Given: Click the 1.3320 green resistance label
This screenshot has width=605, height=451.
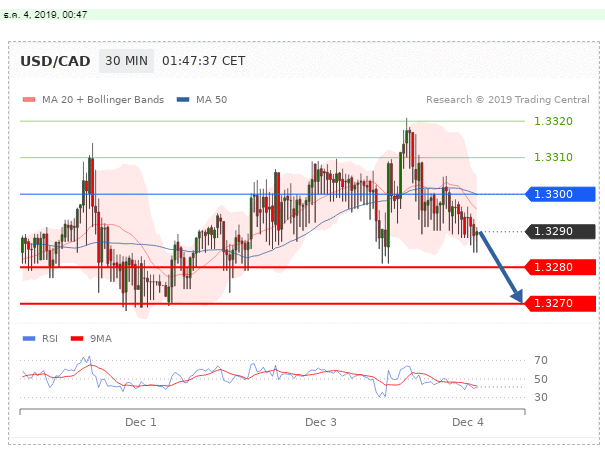Looking at the screenshot, I should point(553,121).
